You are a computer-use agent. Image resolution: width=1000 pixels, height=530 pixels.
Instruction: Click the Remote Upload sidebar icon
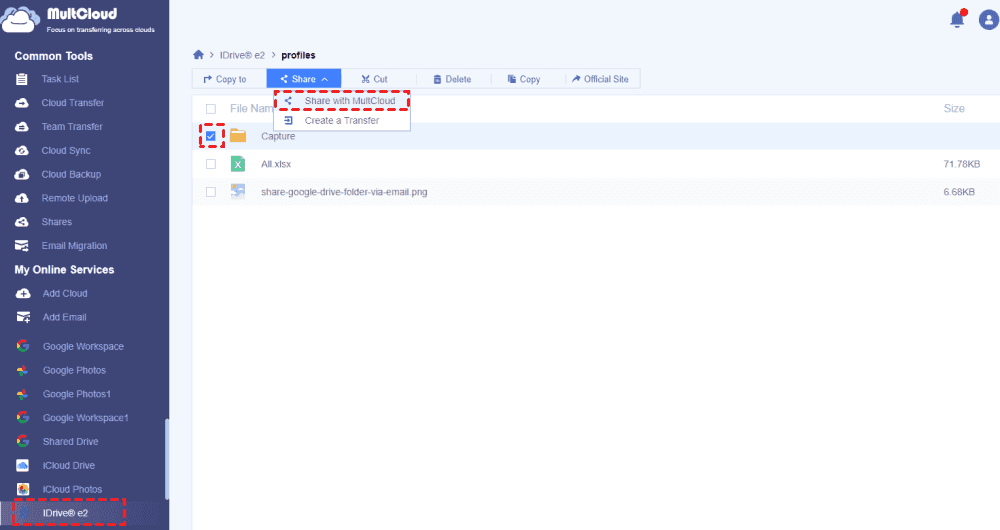(x=22, y=198)
